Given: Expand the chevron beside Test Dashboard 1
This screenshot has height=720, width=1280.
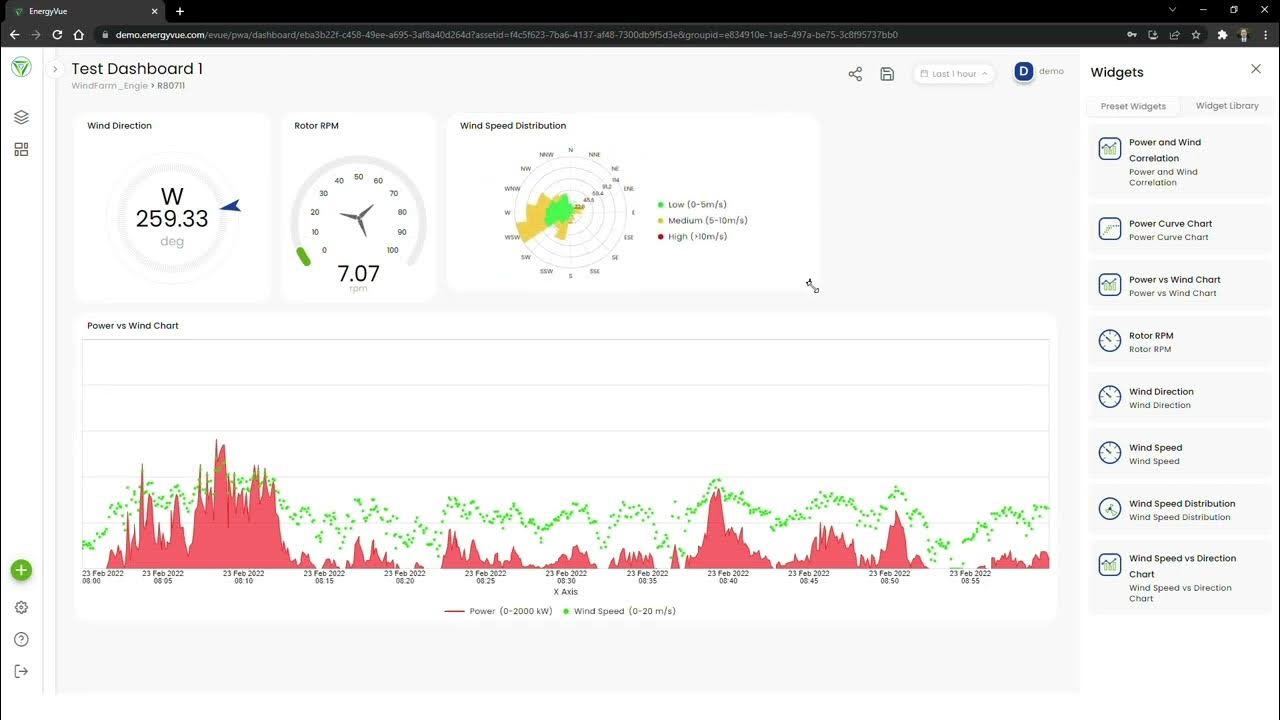Looking at the screenshot, I should (55, 70).
